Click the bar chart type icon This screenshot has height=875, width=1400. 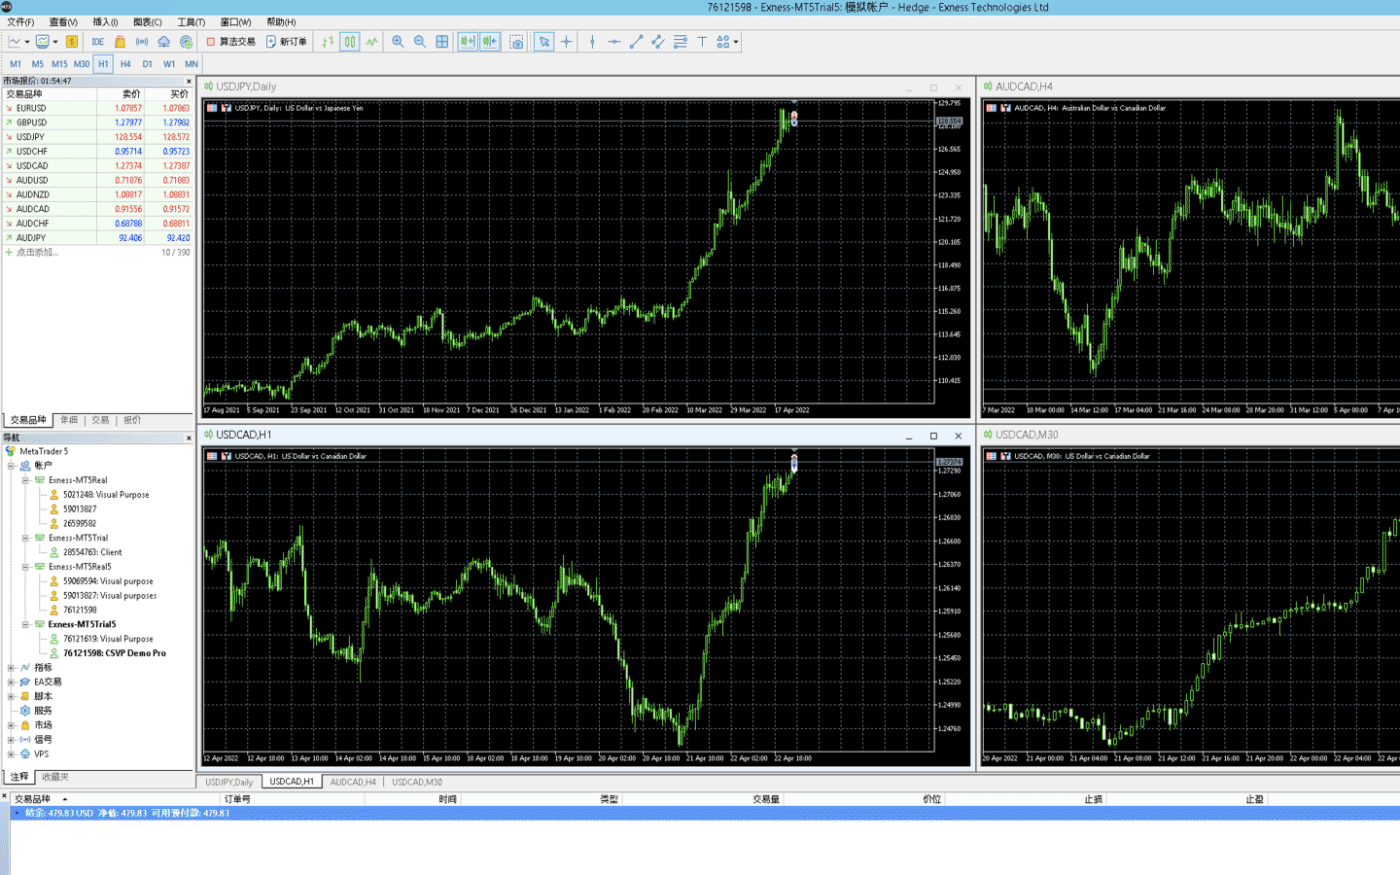click(x=328, y=42)
